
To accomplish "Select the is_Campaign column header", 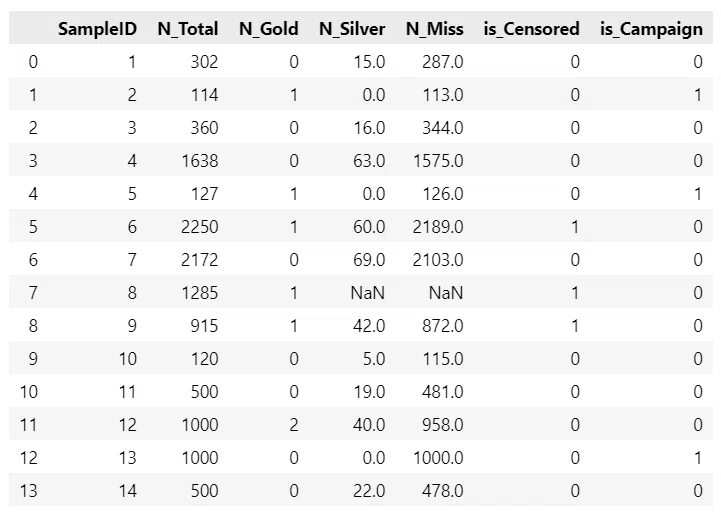I will 652,29.
